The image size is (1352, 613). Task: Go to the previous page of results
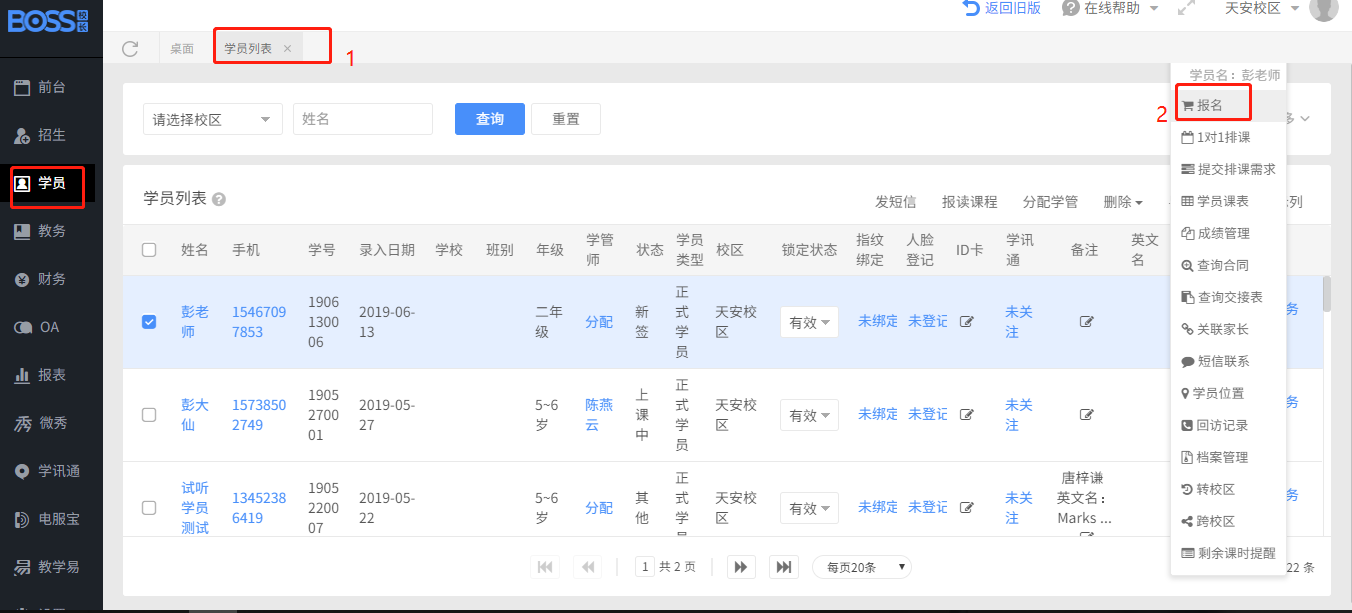588,567
